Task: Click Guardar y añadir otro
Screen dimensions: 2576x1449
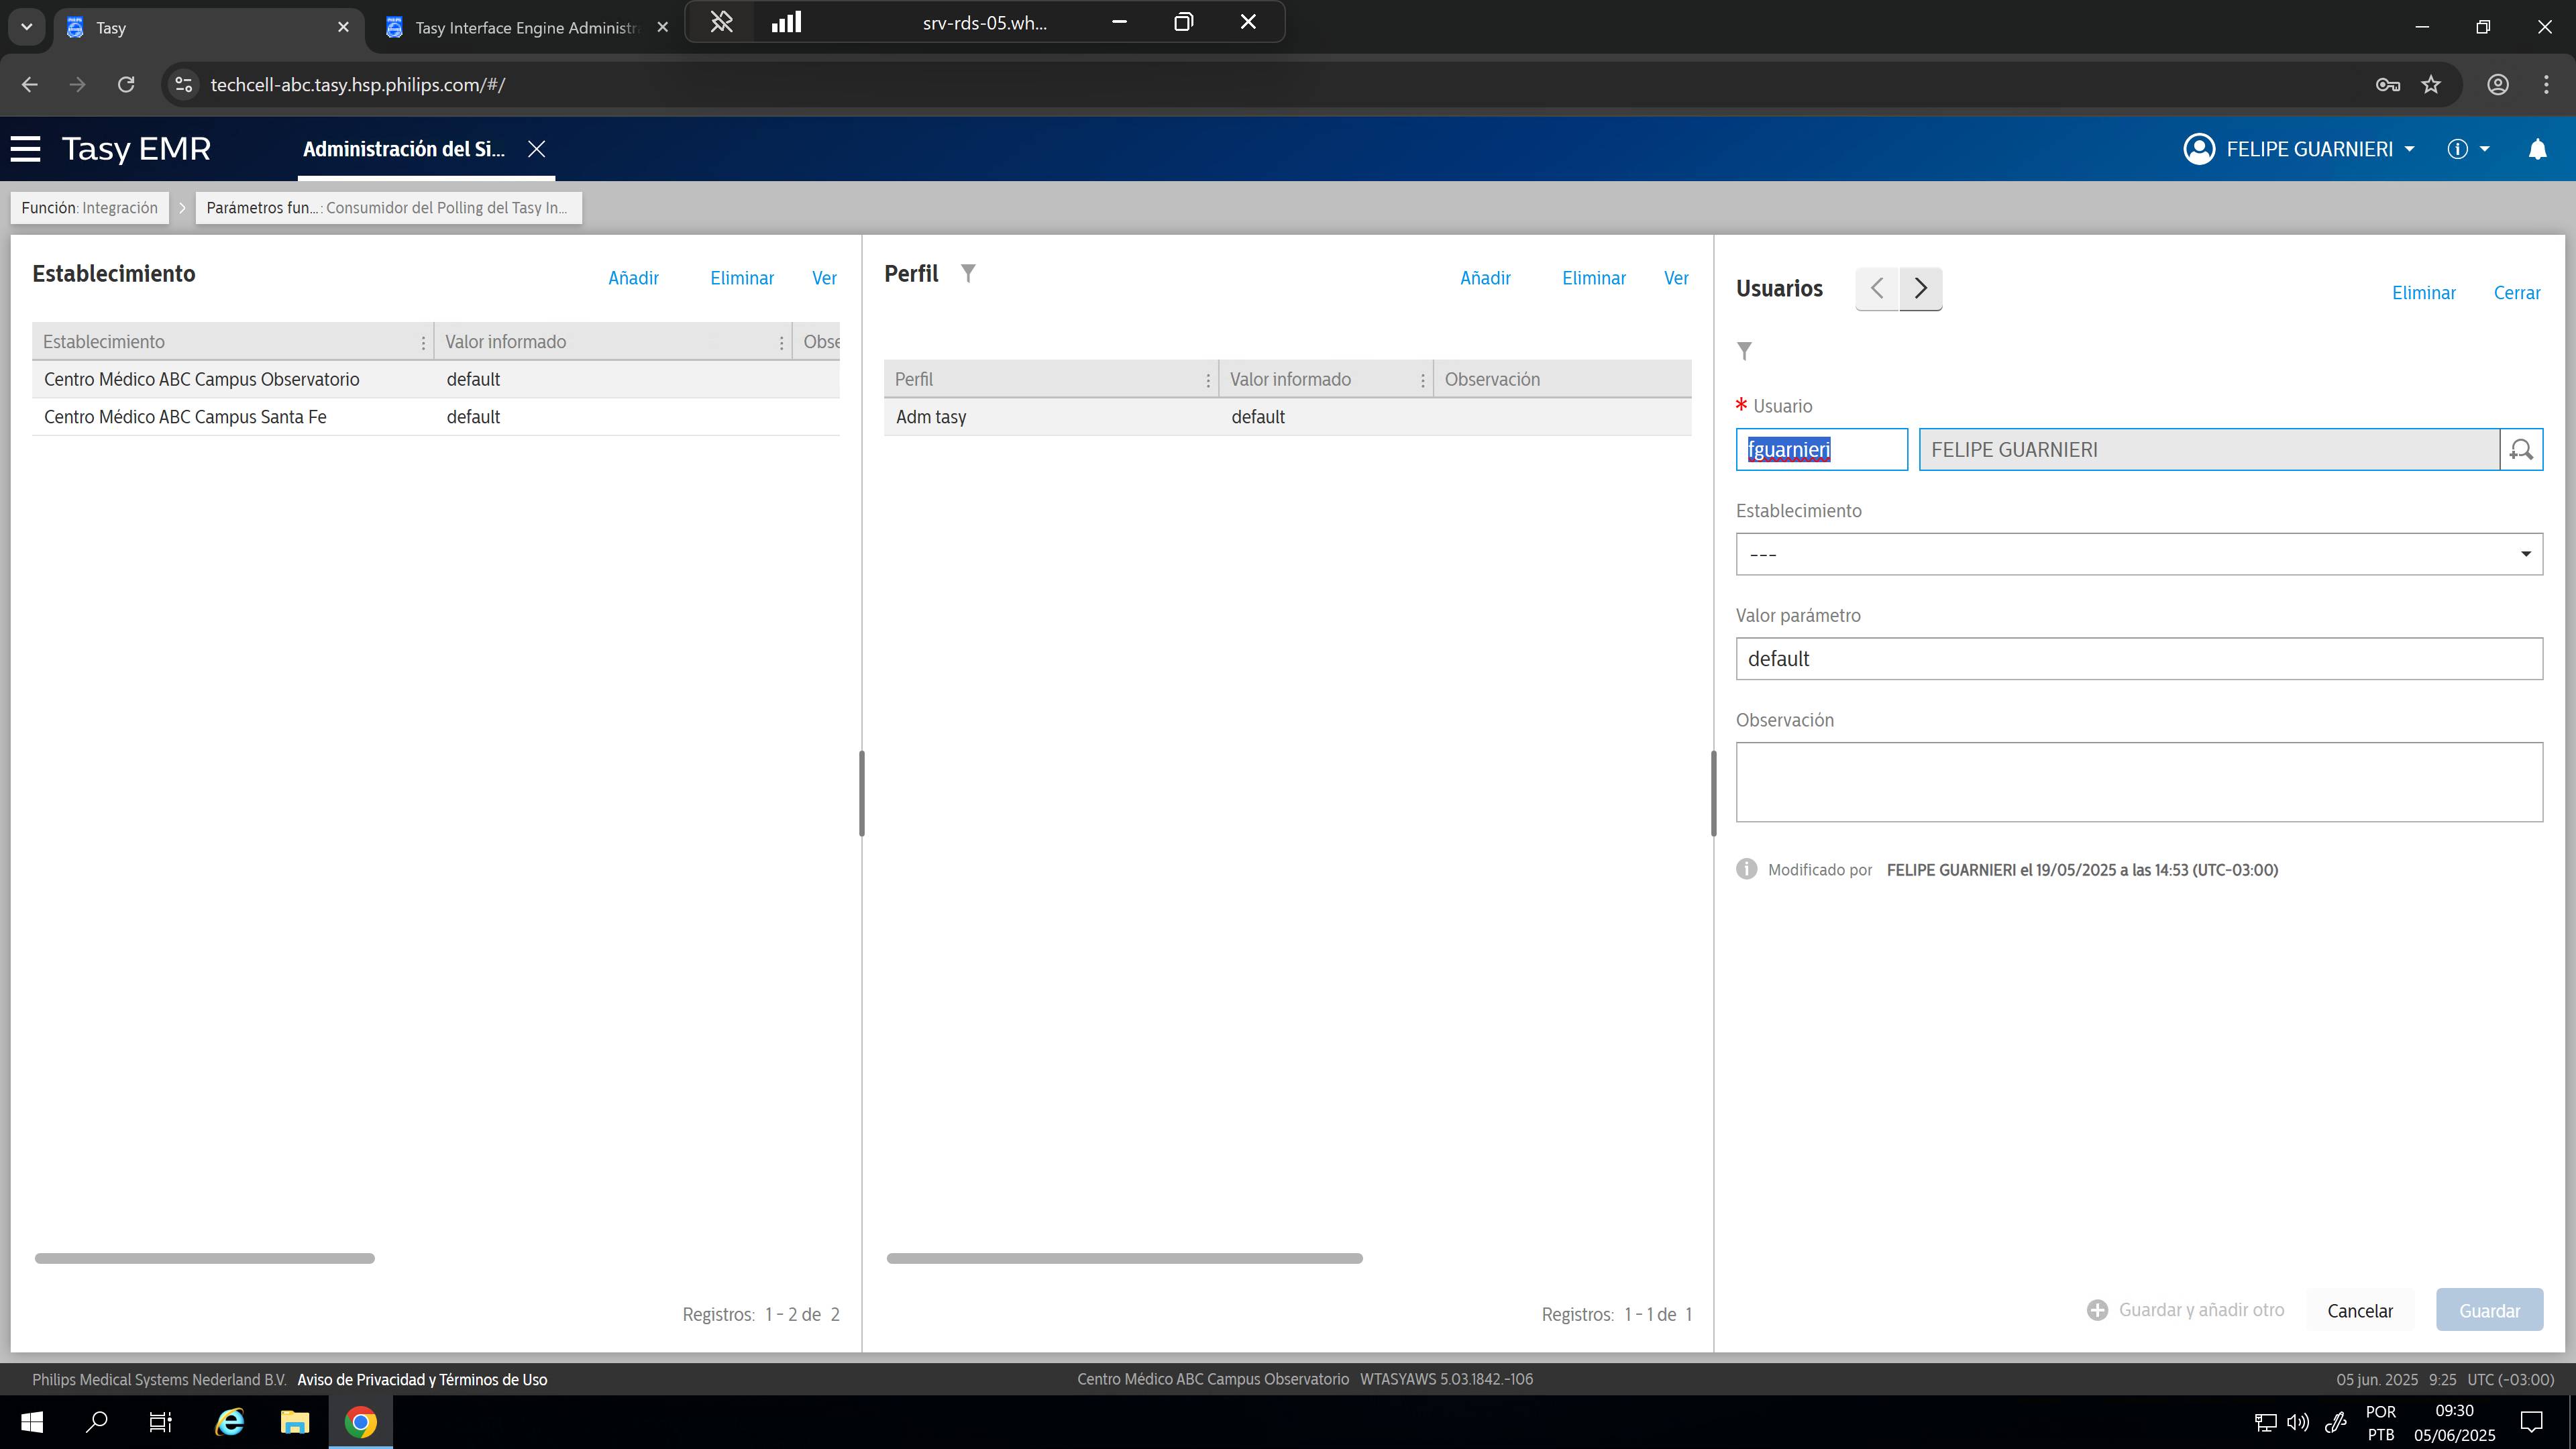Action: pos(2186,1310)
